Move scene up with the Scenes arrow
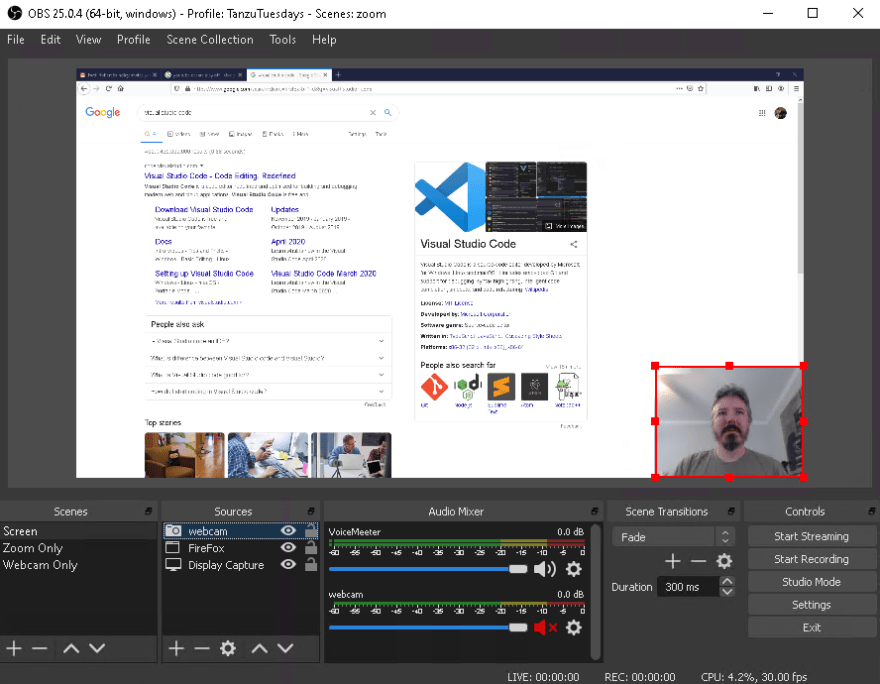 [71, 649]
